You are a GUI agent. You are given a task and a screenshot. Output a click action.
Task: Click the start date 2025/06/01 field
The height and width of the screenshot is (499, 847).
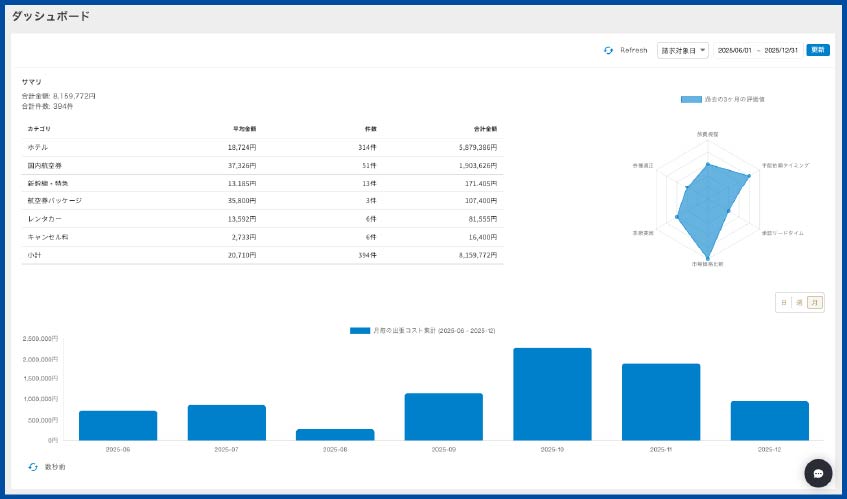735,50
